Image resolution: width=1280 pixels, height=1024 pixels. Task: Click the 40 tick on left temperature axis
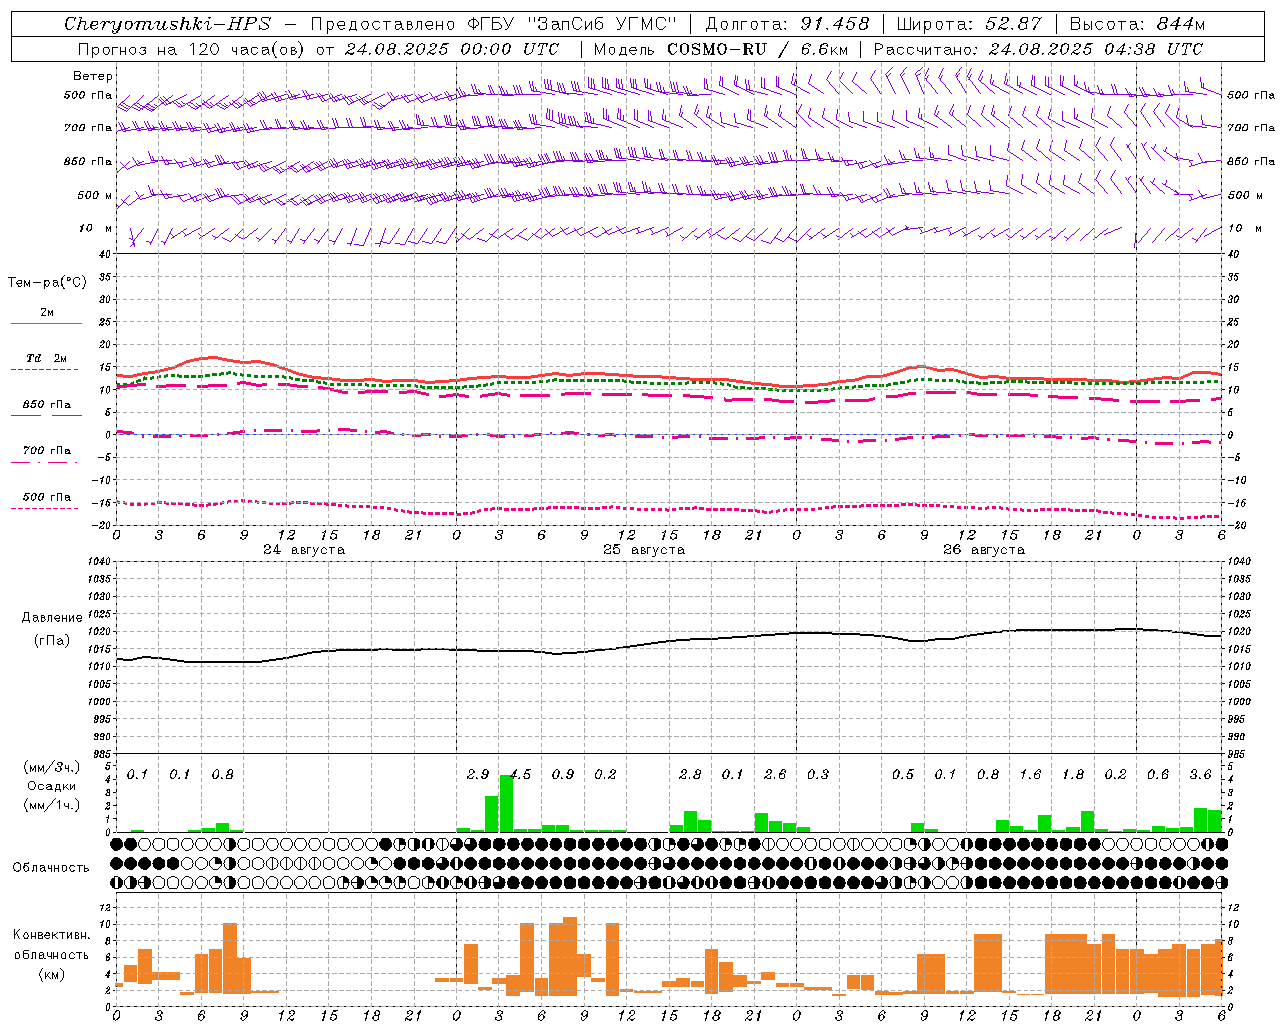tap(106, 254)
